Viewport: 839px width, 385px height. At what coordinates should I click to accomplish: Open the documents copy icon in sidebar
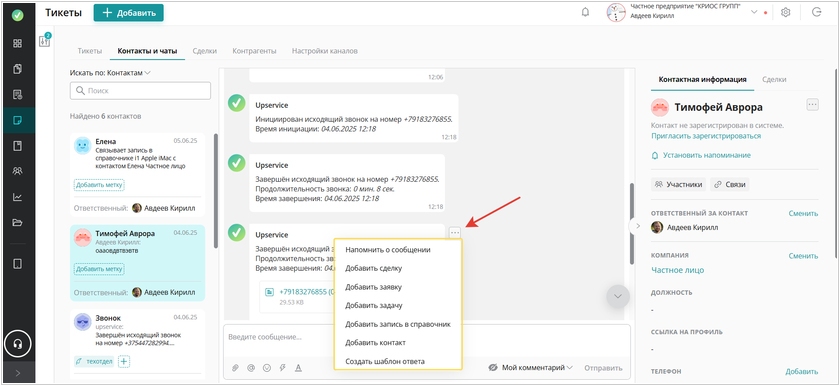[x=18, y=69]
